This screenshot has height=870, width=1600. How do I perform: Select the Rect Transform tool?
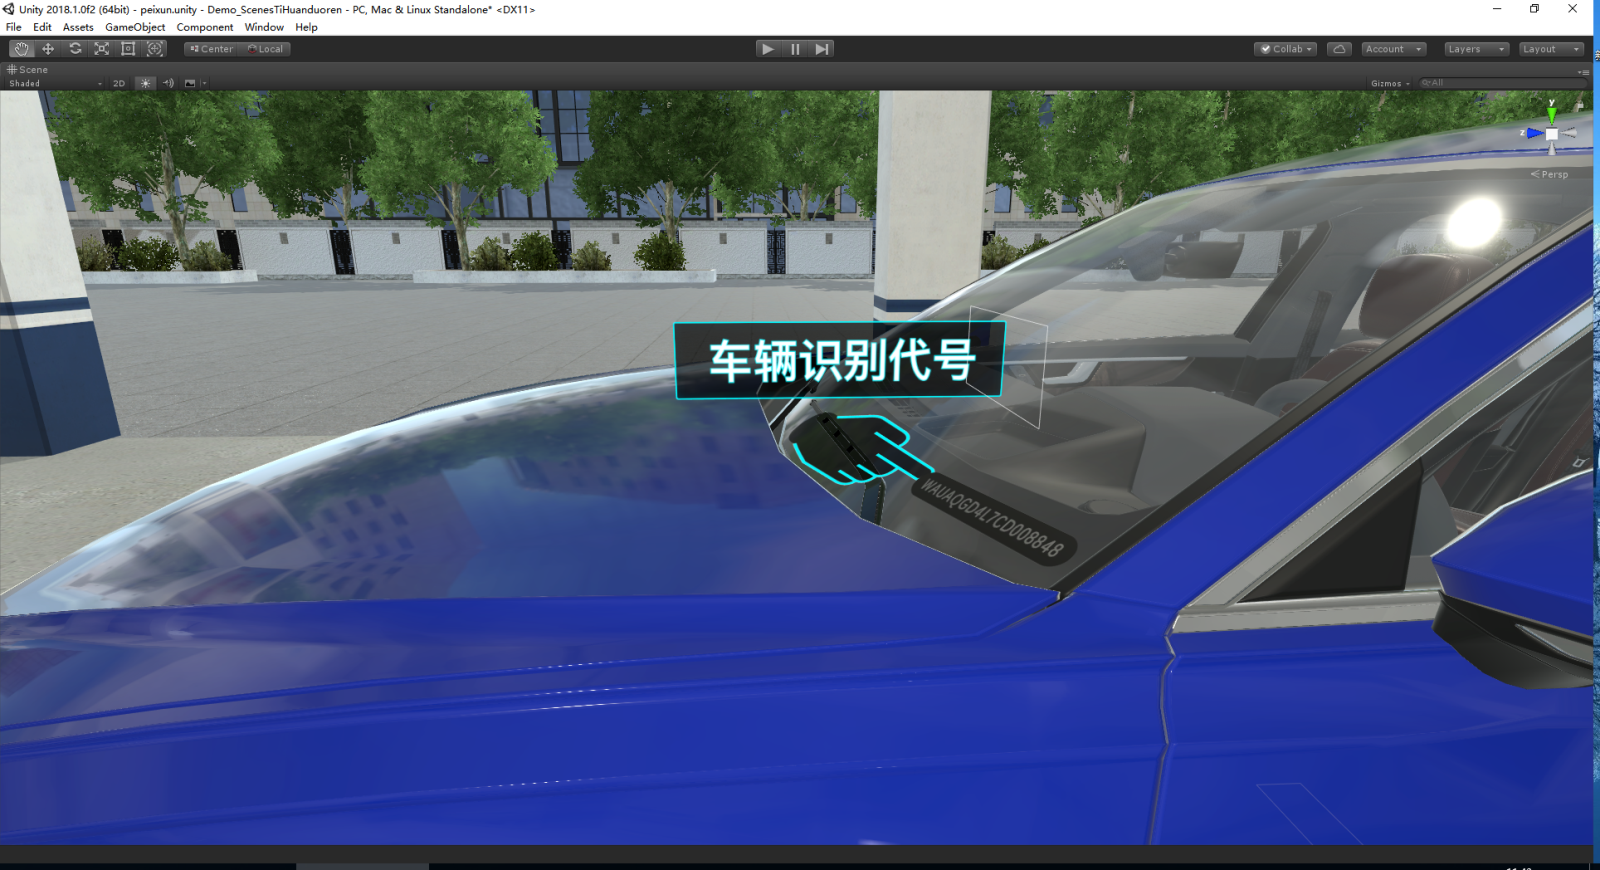coord(128,49)
